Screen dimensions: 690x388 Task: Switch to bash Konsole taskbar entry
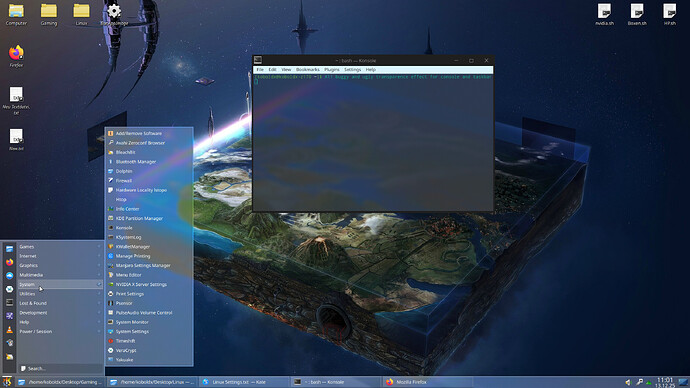[334, 382]
